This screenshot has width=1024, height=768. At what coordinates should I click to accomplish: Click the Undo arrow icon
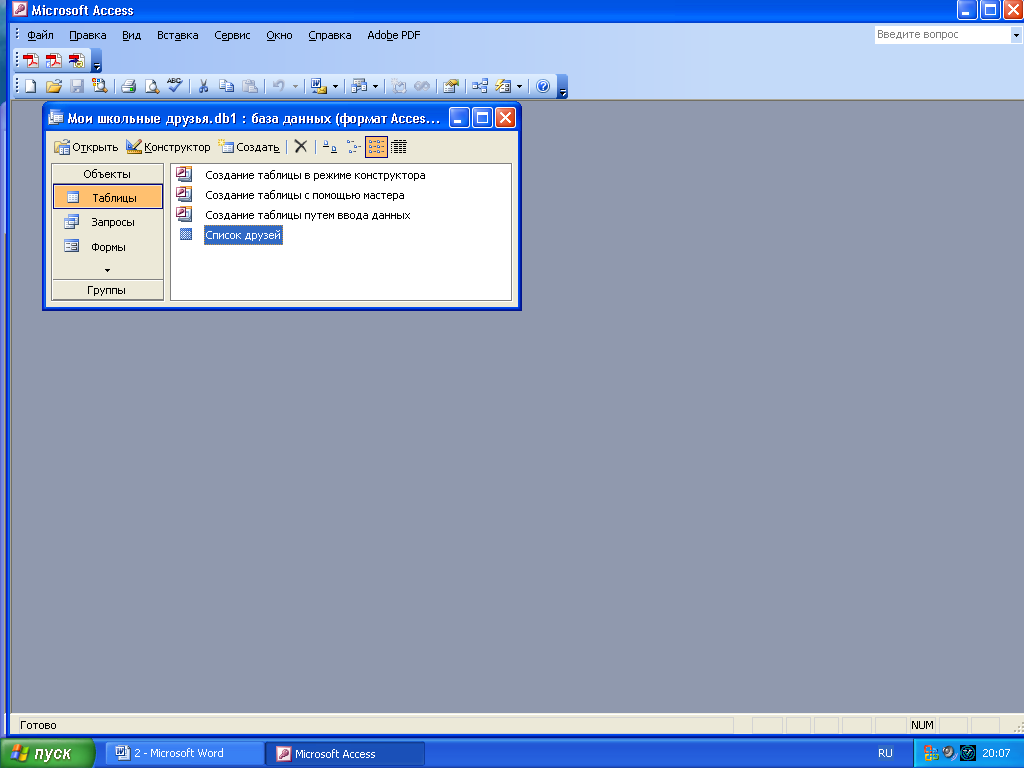[x=278, y=86]
